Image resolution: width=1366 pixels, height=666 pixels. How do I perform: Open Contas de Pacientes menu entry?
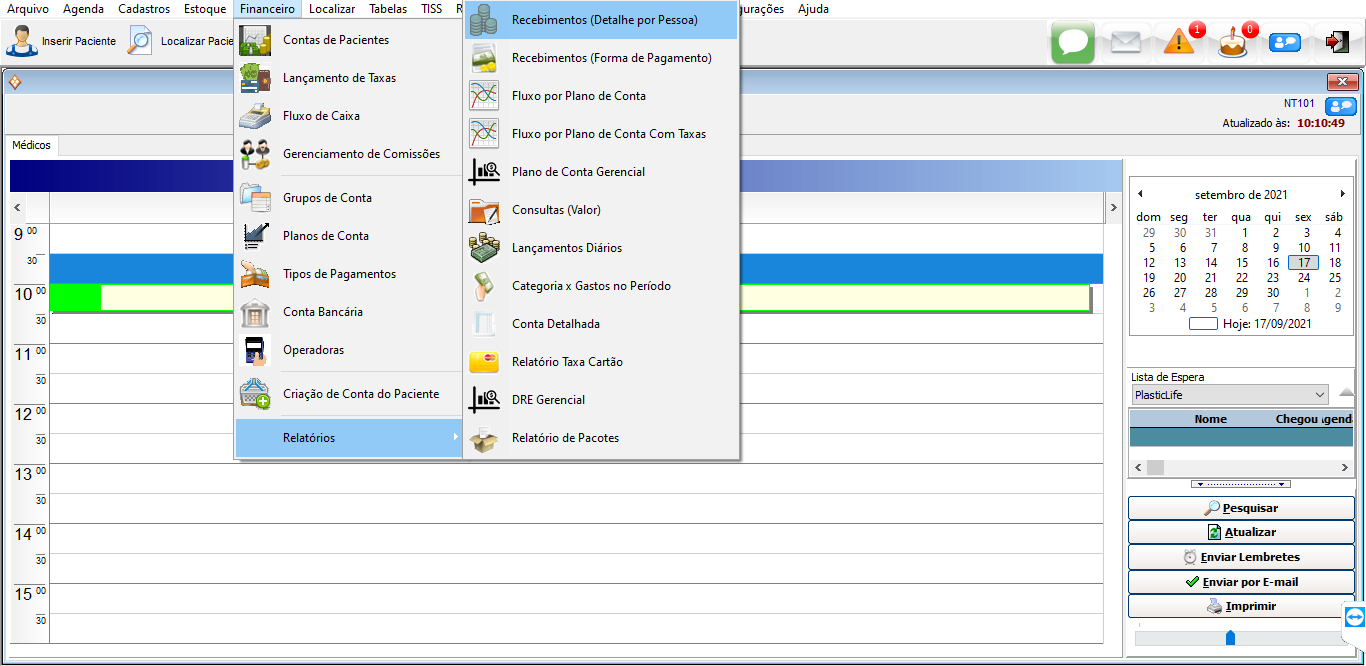point(336,40)
